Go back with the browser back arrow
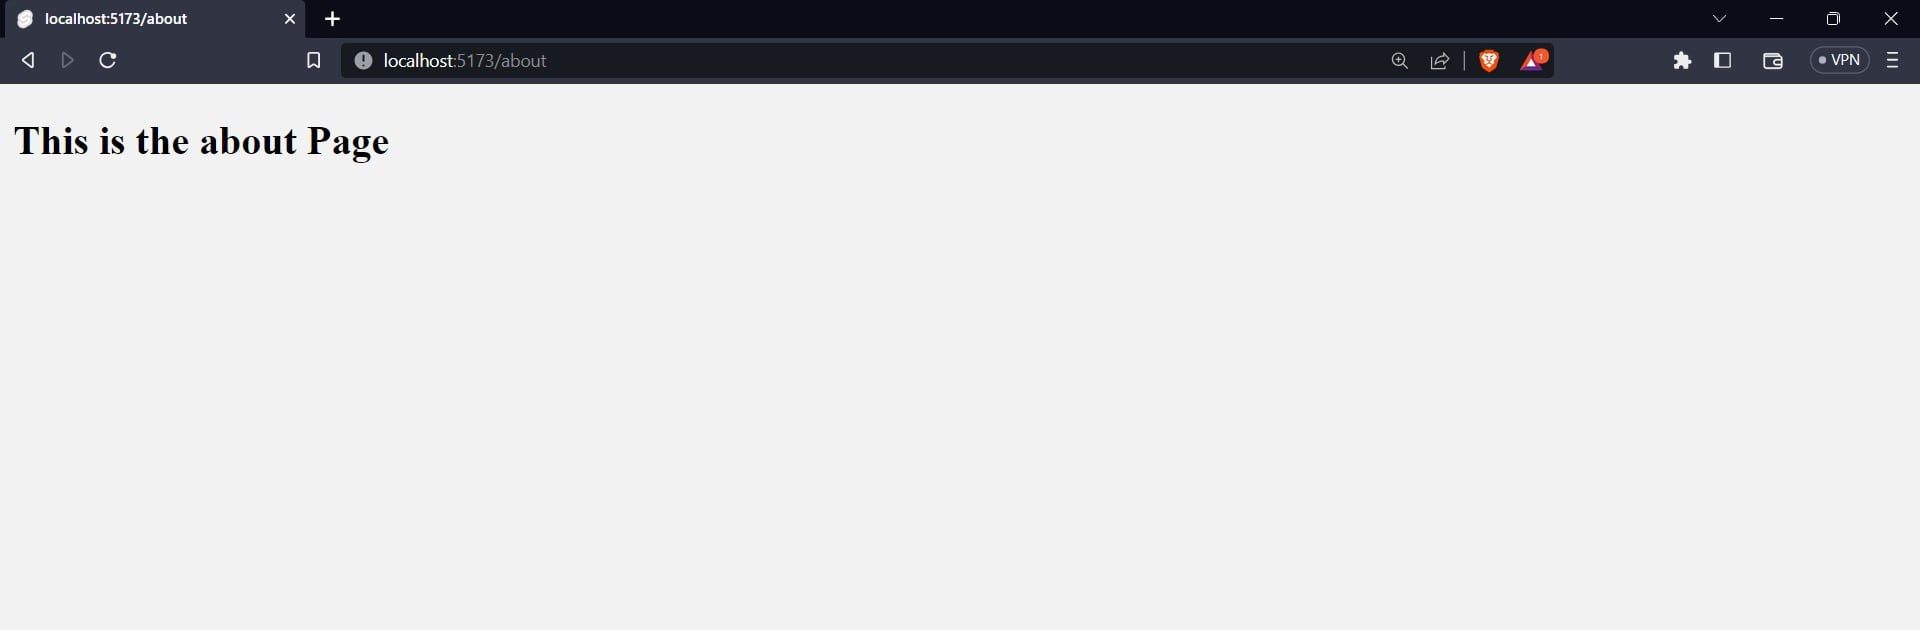 28,61
